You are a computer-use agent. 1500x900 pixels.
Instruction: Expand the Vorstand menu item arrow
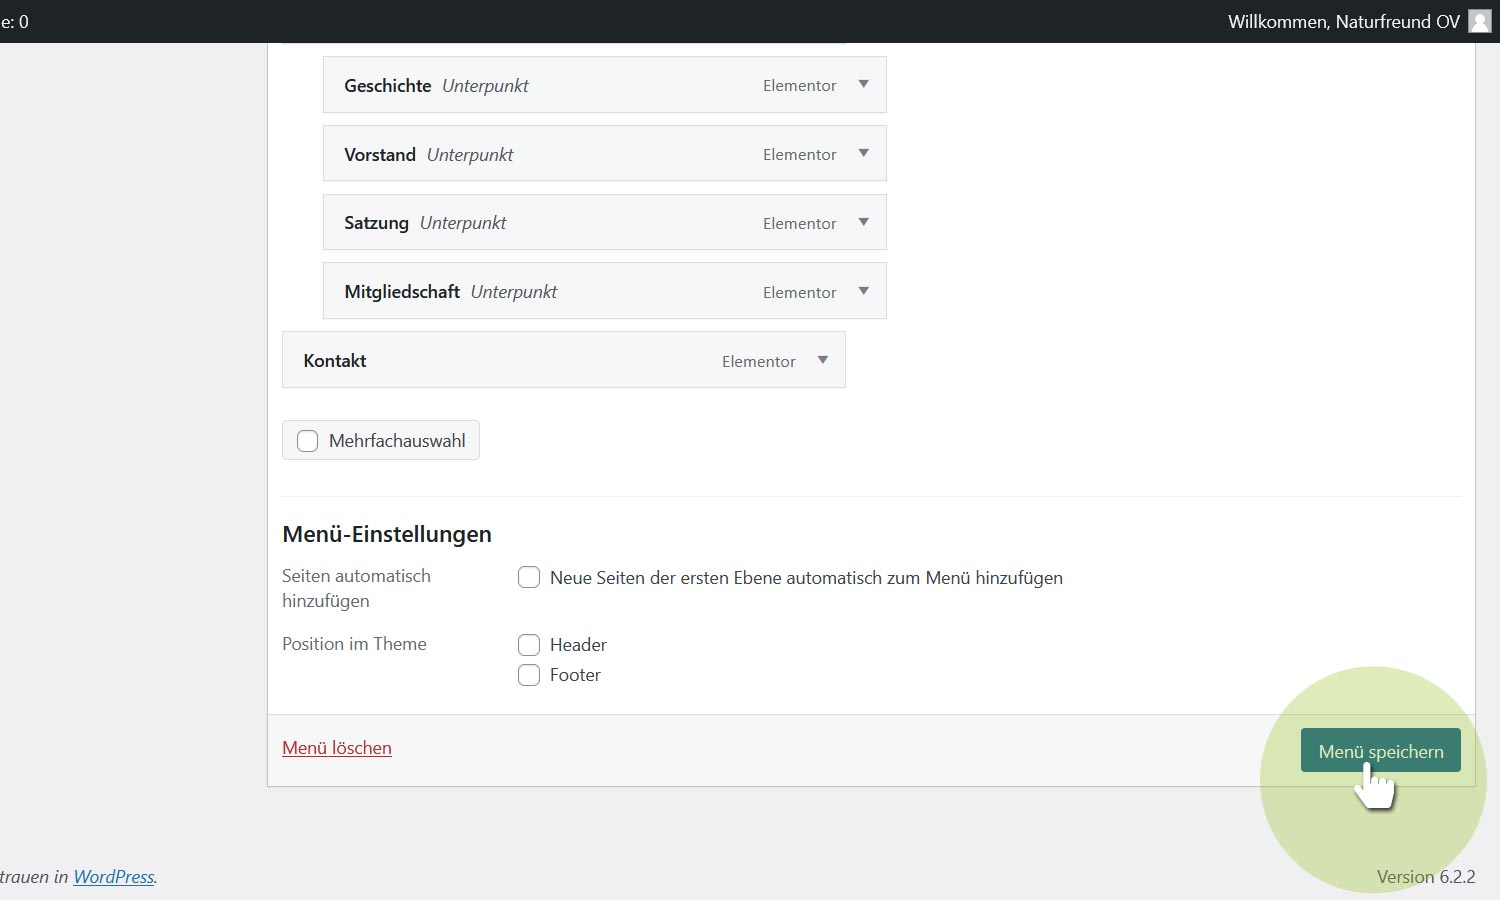coord(863,154)
